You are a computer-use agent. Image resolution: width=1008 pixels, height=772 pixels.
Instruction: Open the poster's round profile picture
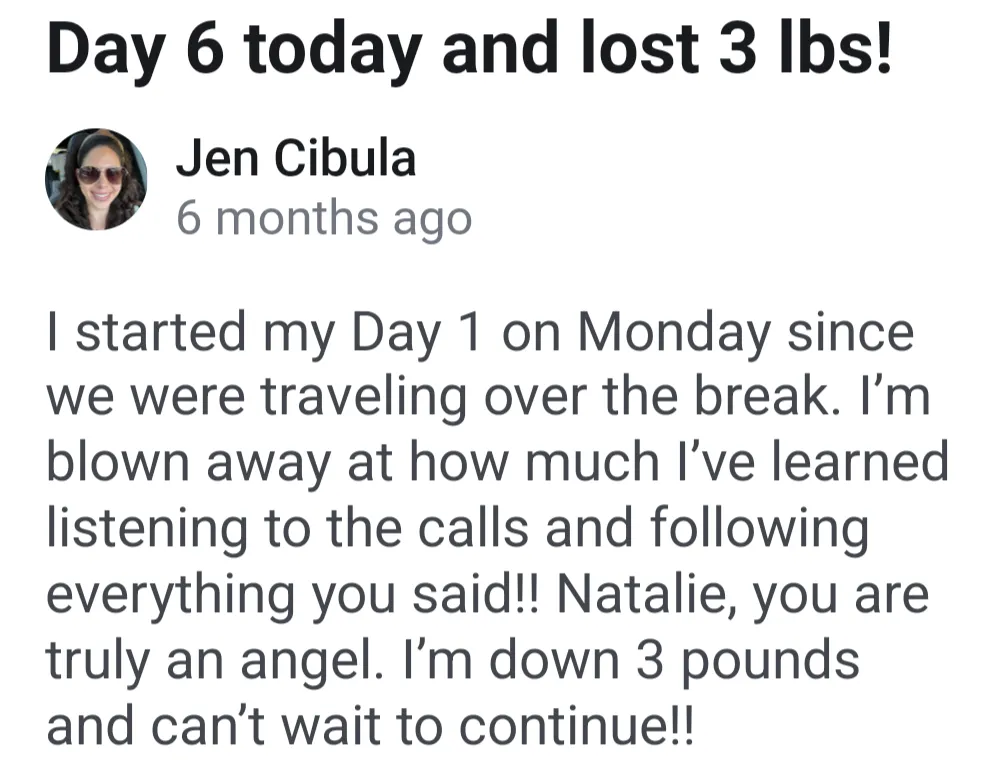pos(96,179)
